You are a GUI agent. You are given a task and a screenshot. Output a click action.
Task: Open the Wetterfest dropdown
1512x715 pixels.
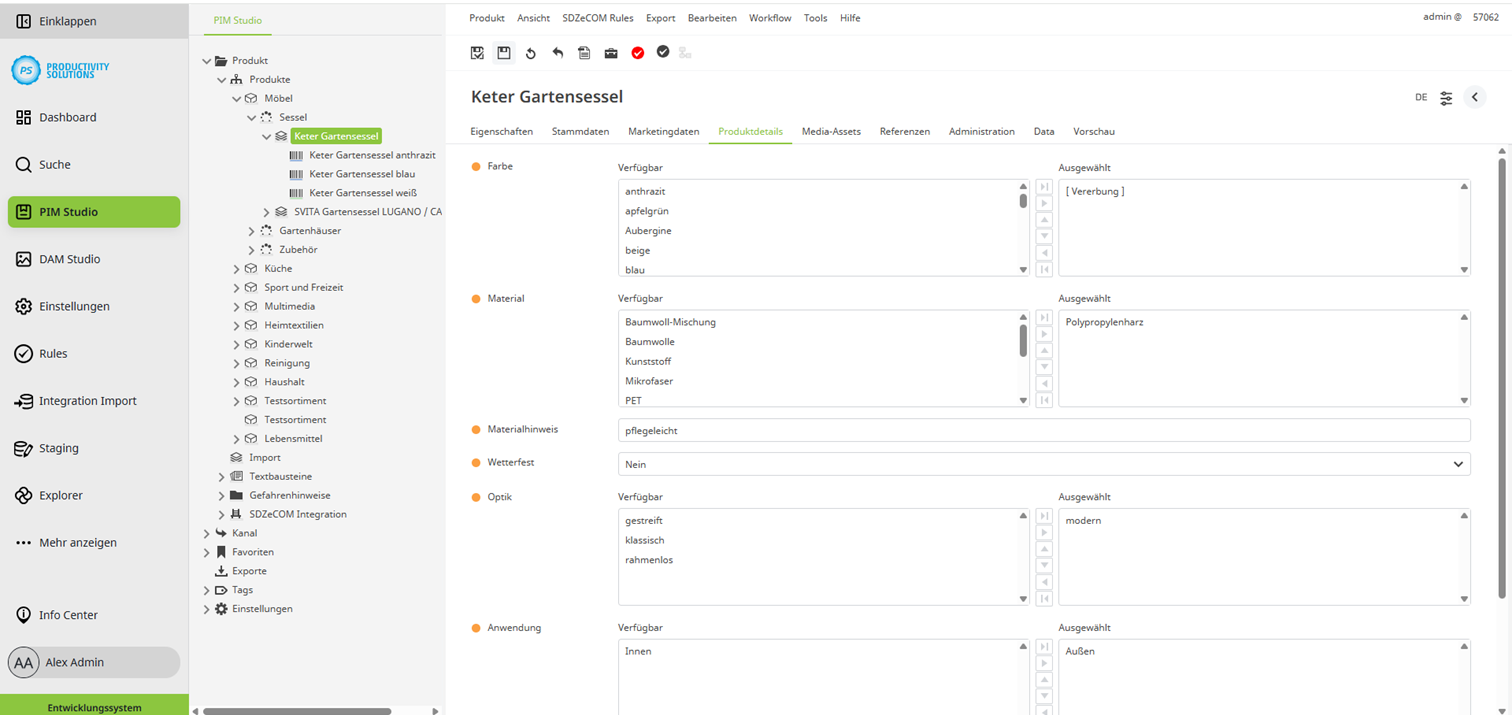pyautogui.click(x=1043, y=464)
